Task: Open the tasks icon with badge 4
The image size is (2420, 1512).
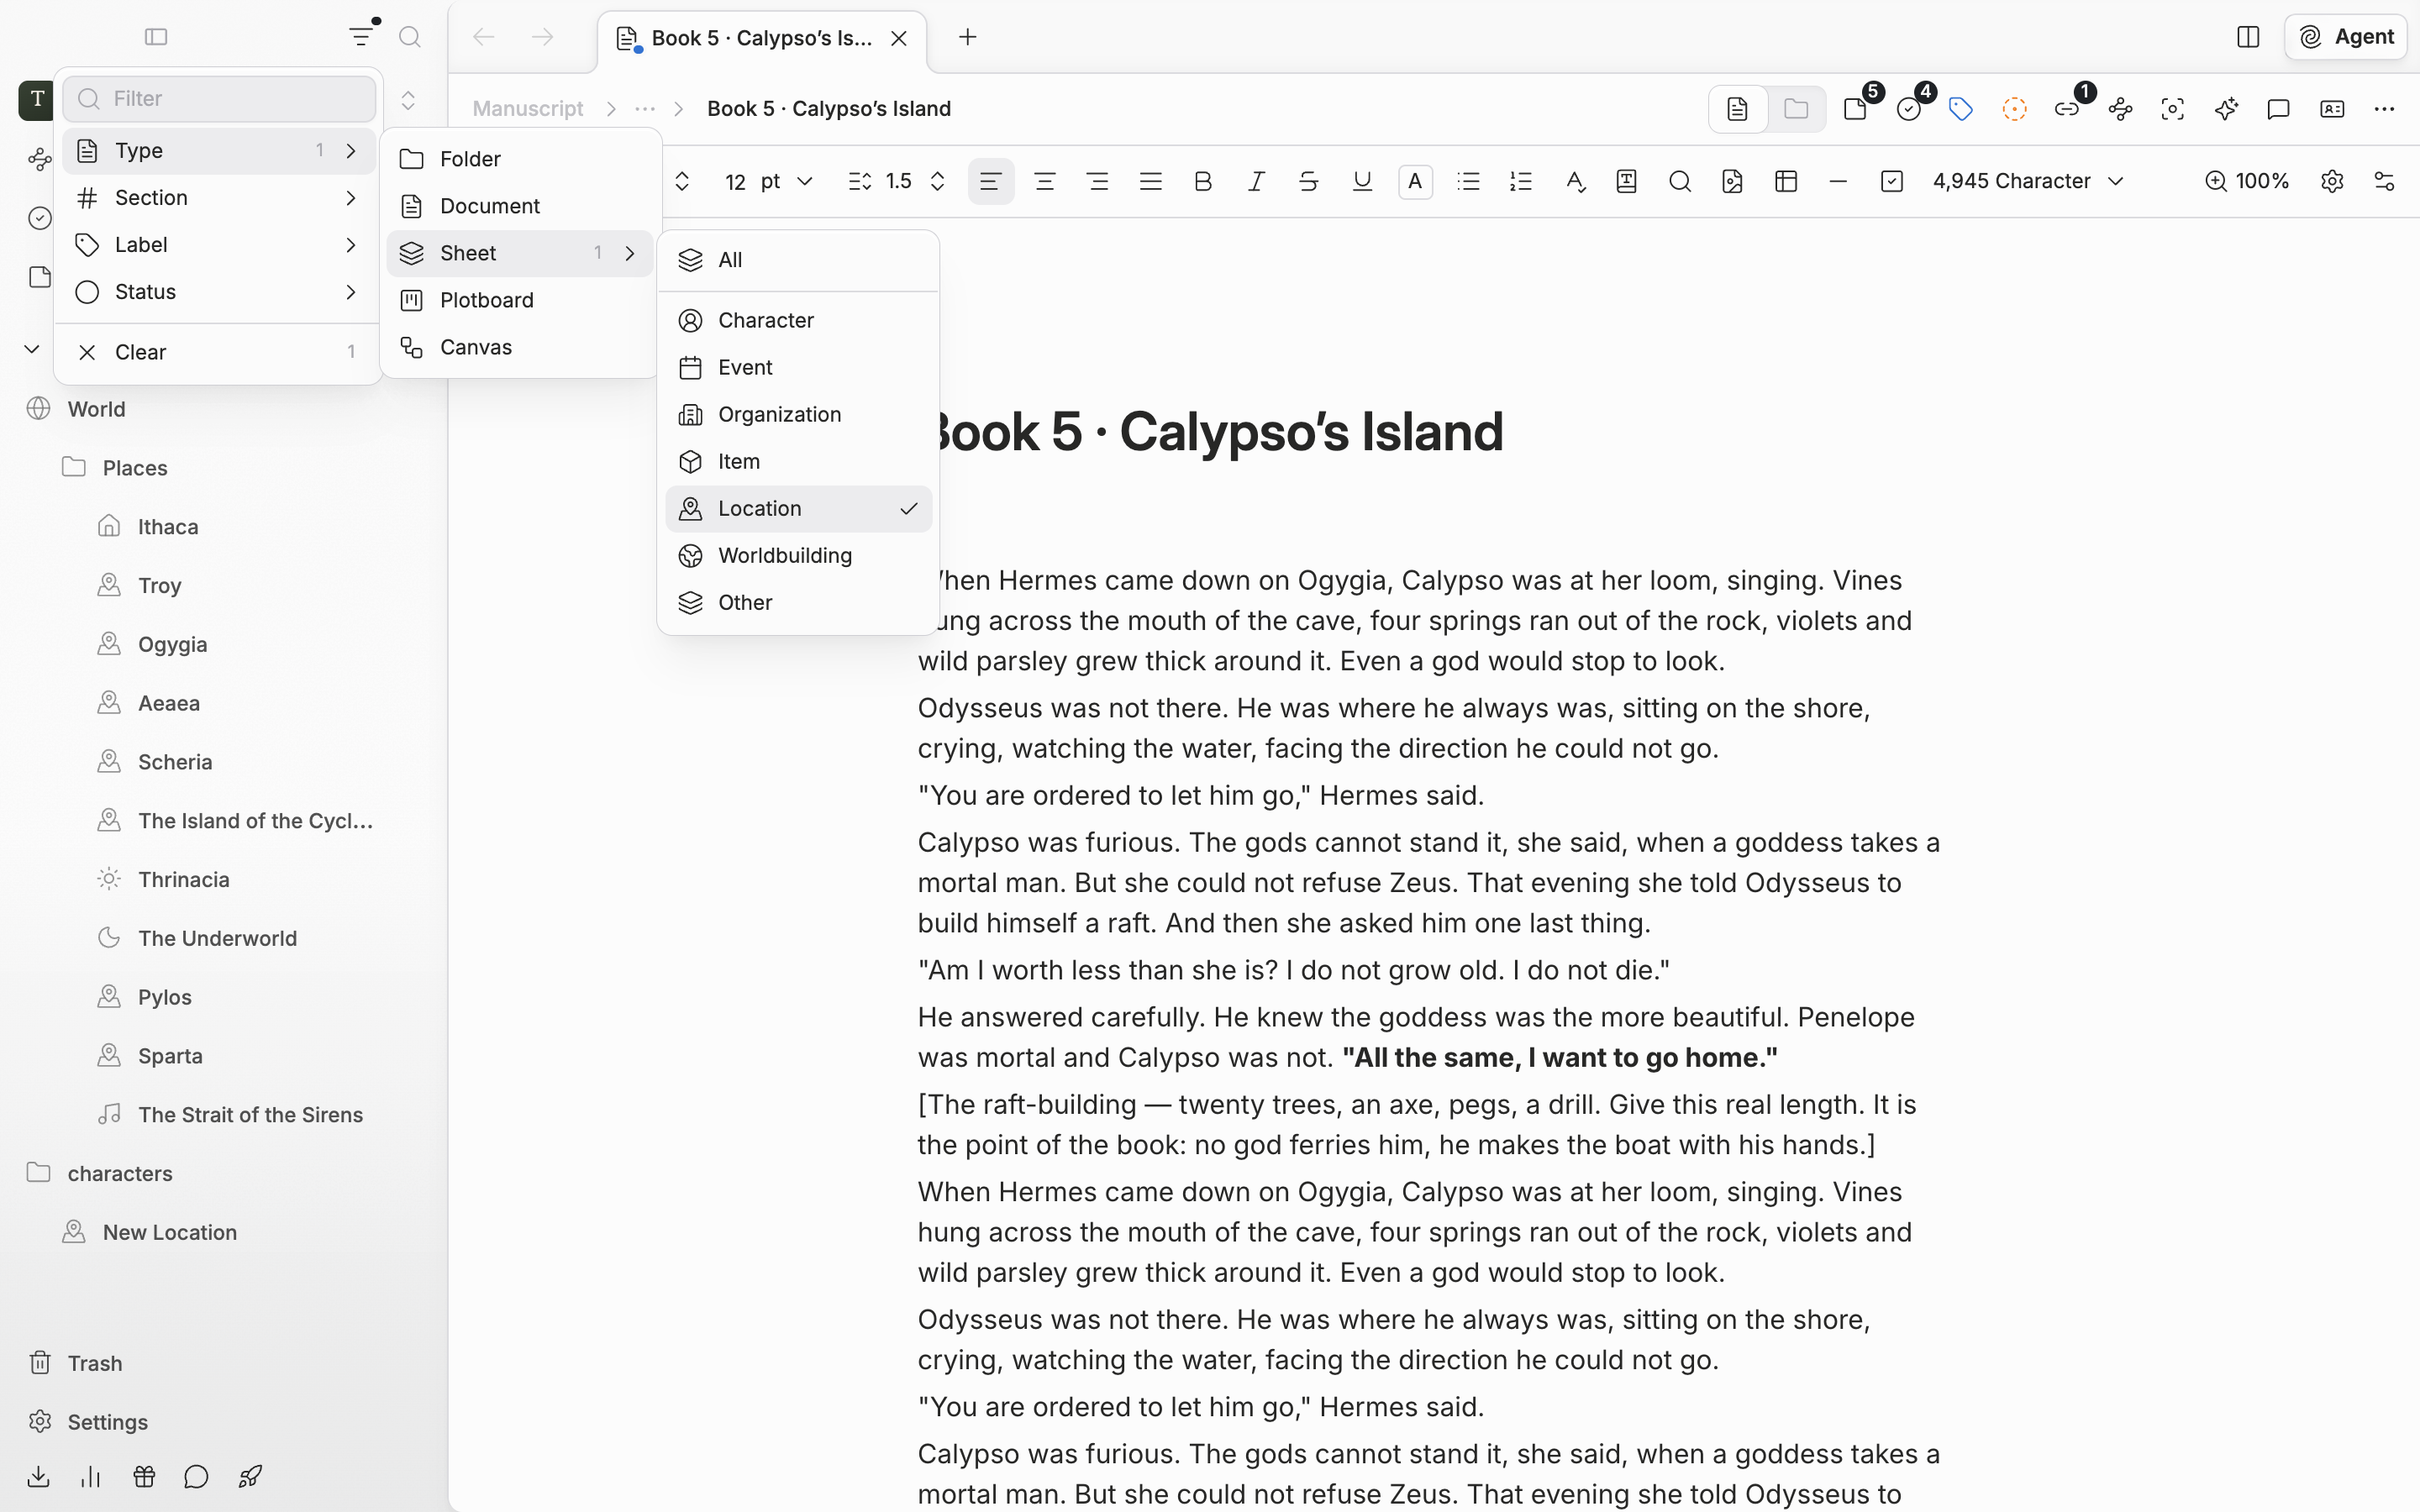Action: coord(1910,108)
